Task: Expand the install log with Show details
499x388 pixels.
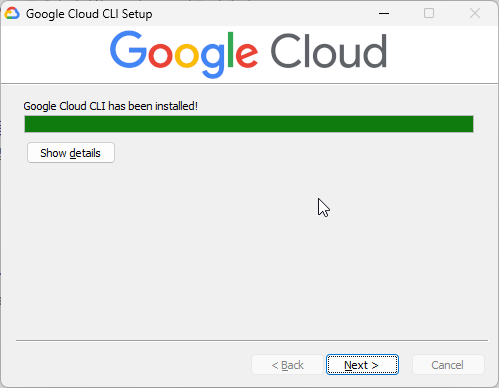Action: (x=71, y=153)
